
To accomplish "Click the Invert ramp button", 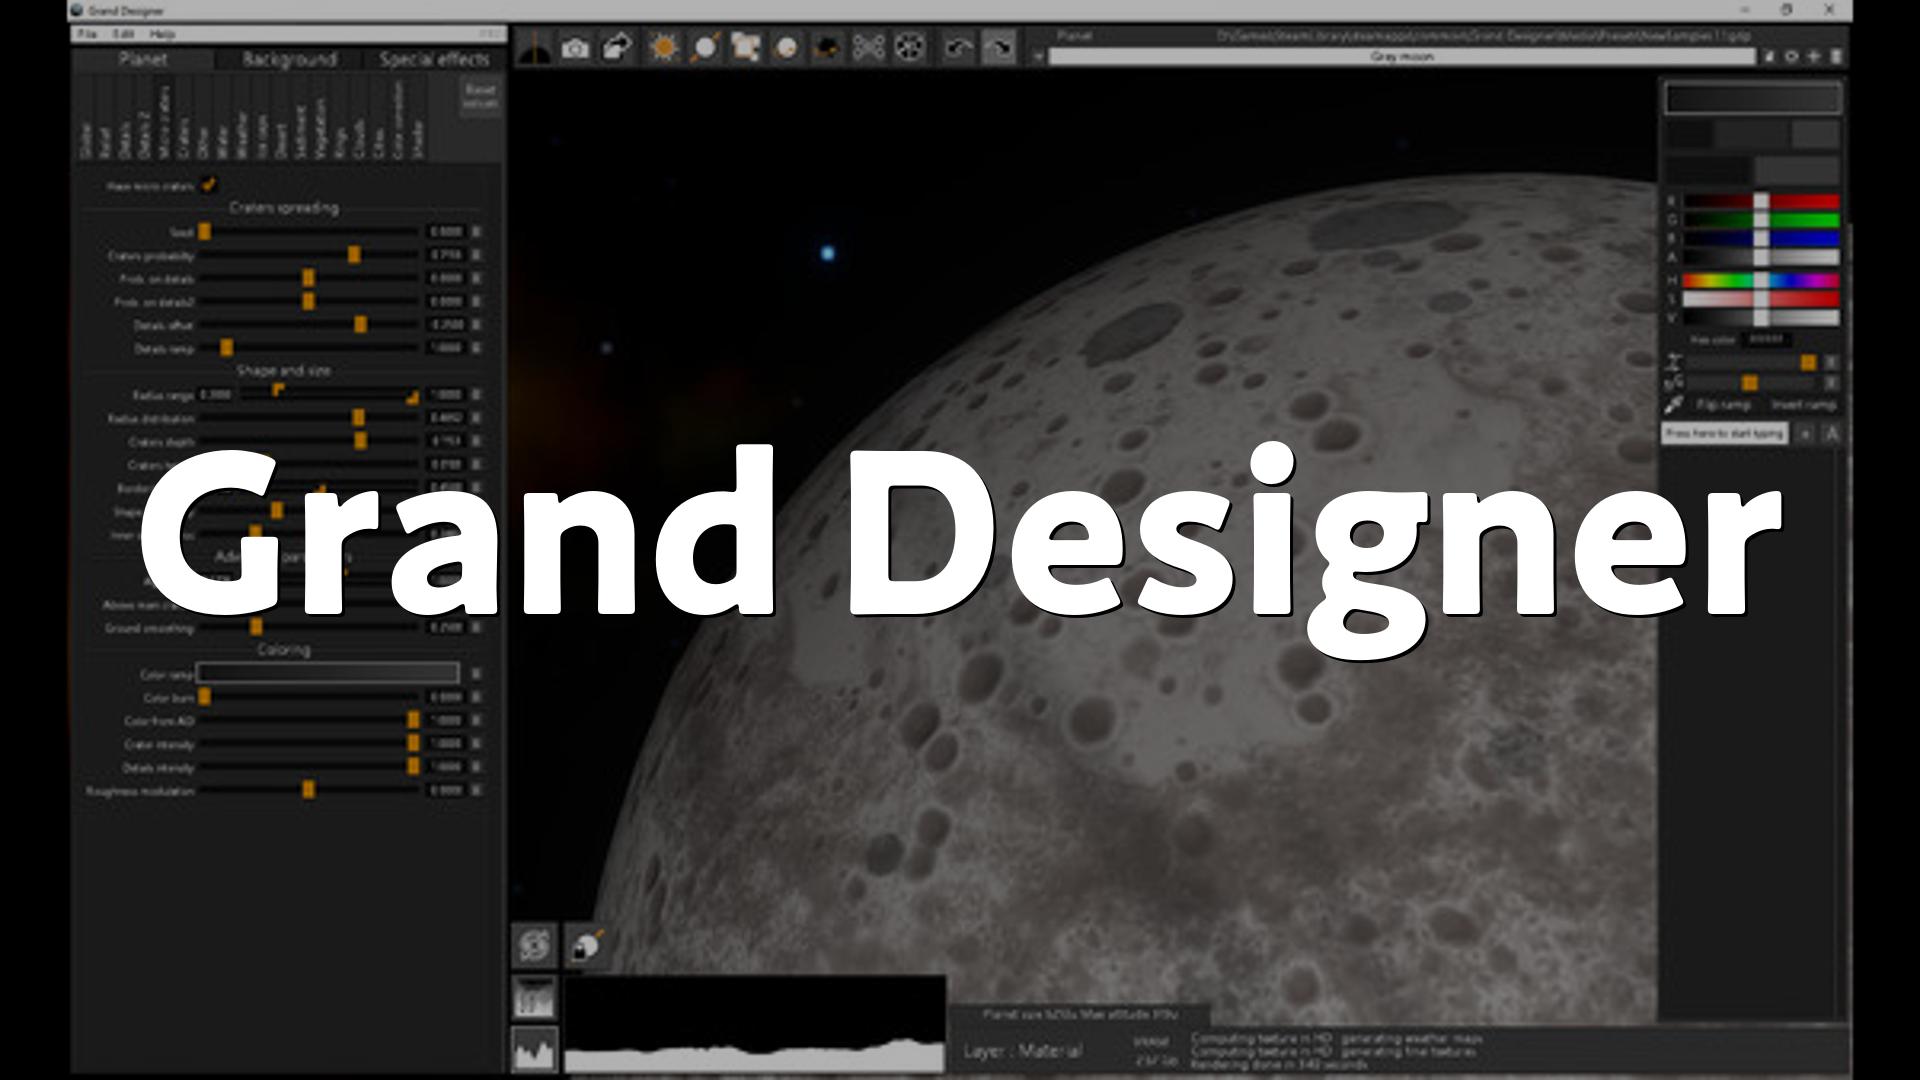I will click(x=1803, y=405).
